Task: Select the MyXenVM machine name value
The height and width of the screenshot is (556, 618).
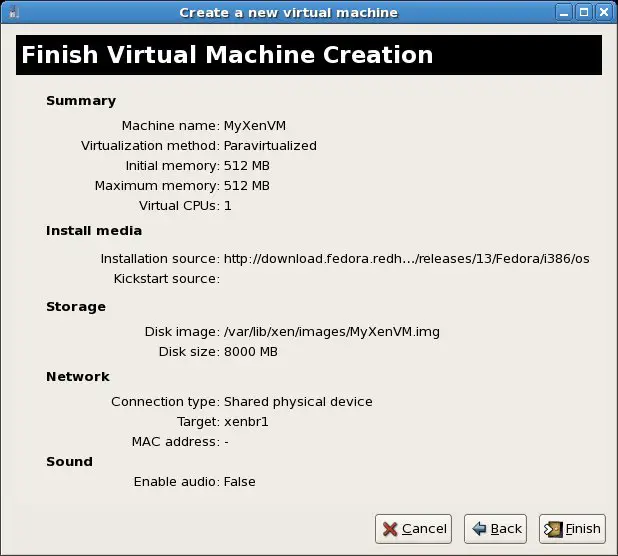Action: pos(255,126)
